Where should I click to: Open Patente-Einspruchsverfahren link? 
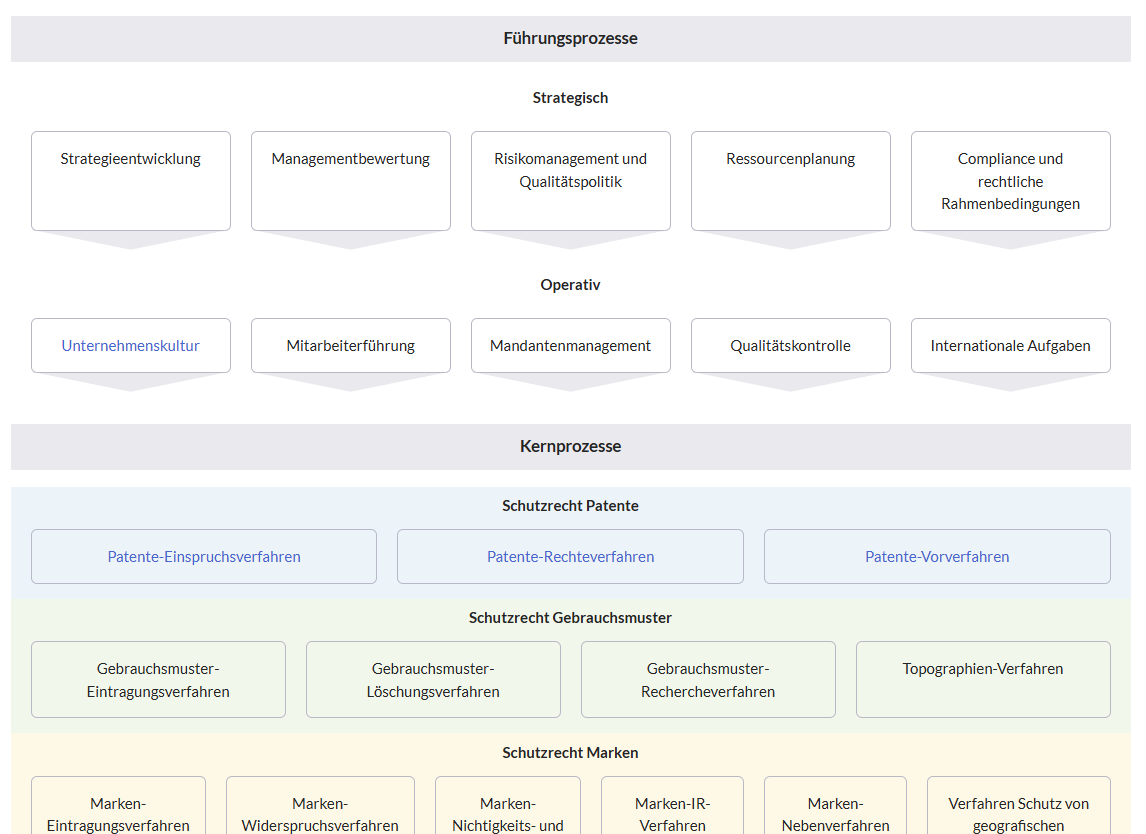click(x=204, y=557)
